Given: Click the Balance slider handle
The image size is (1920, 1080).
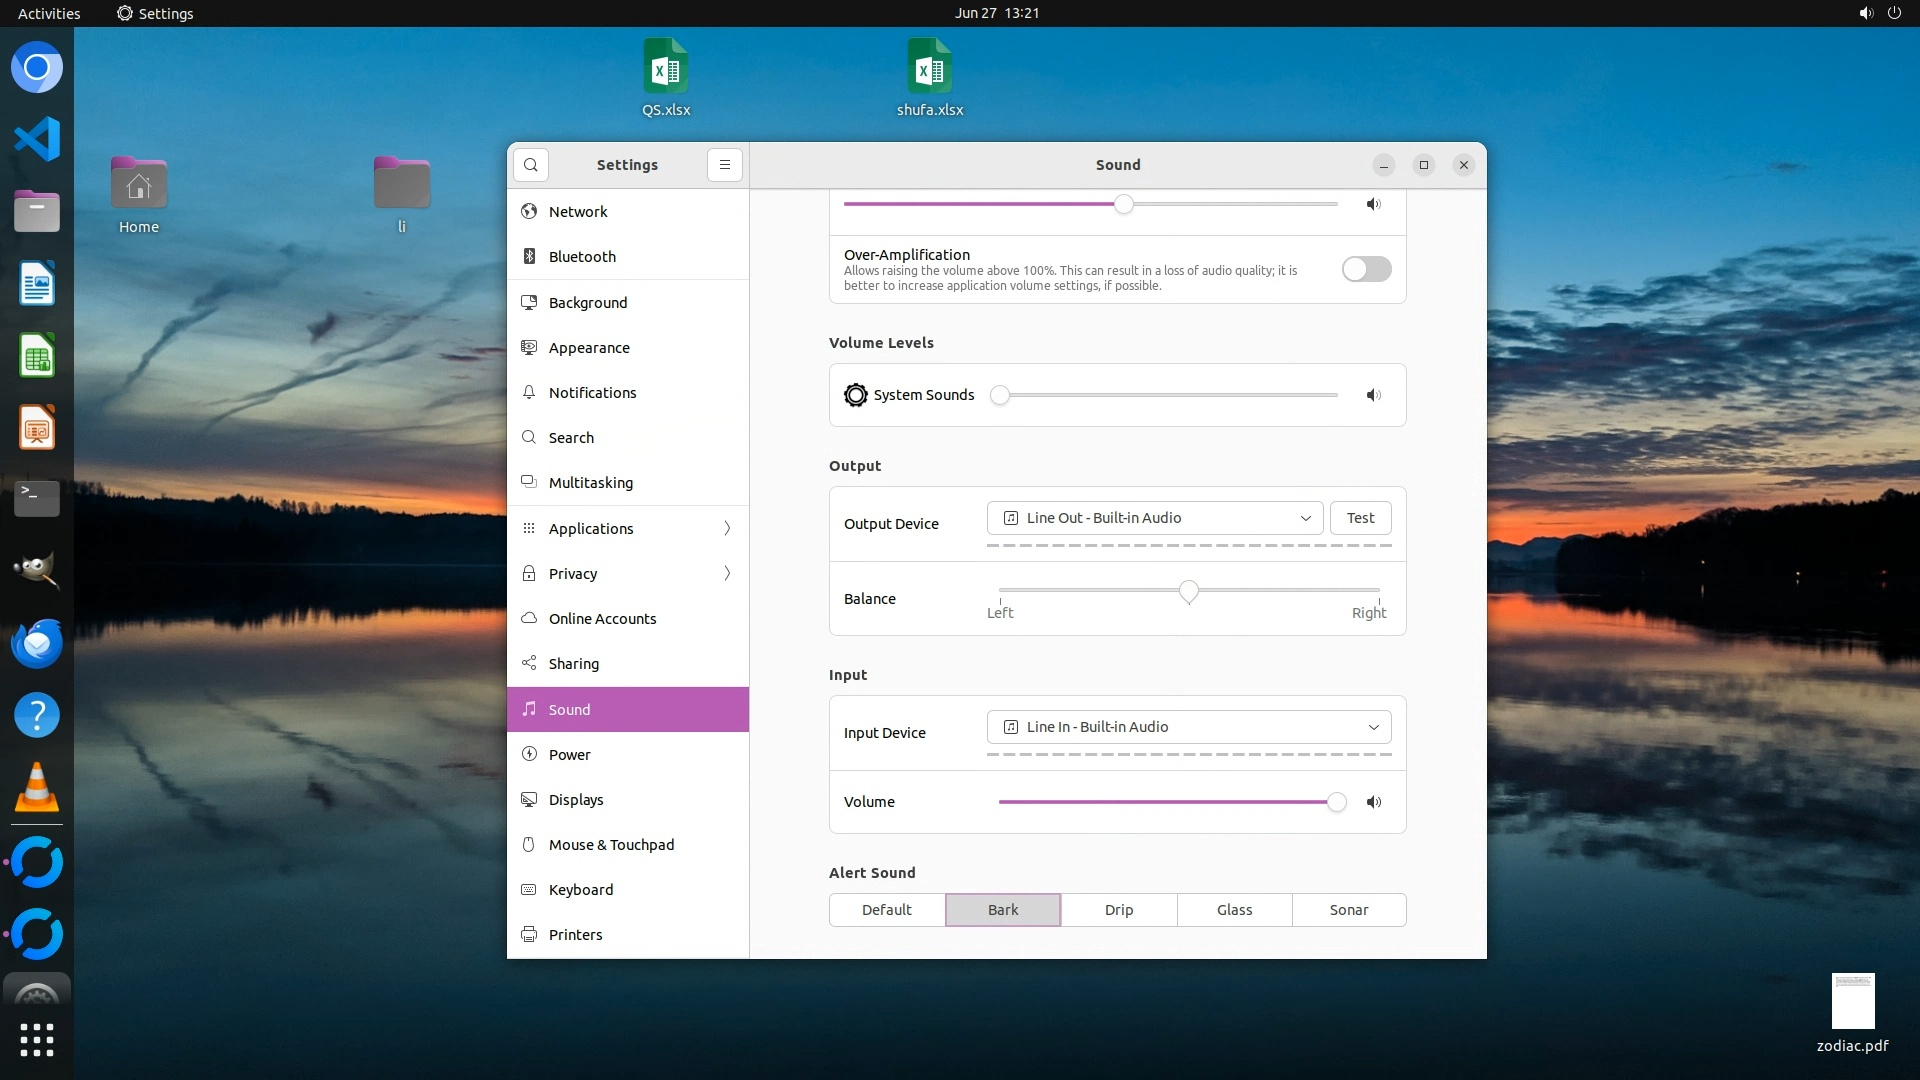Looking at the screenshot, I should [1188, 591].
